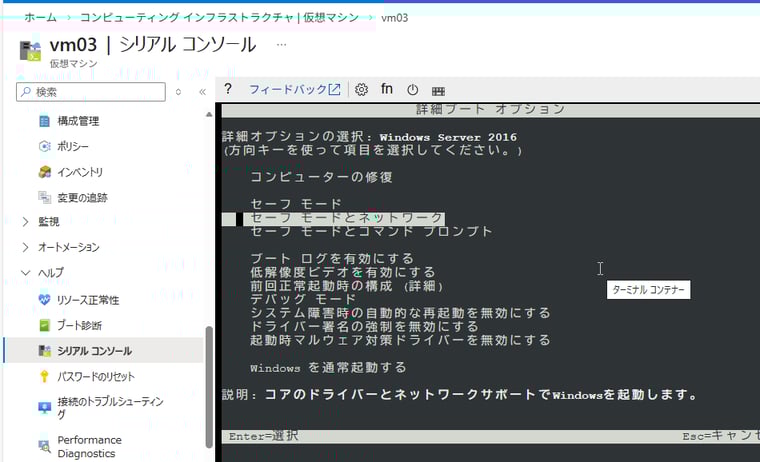Expand the 監視 section
This screenshot has width=760, height=462.
click(25, 222)
